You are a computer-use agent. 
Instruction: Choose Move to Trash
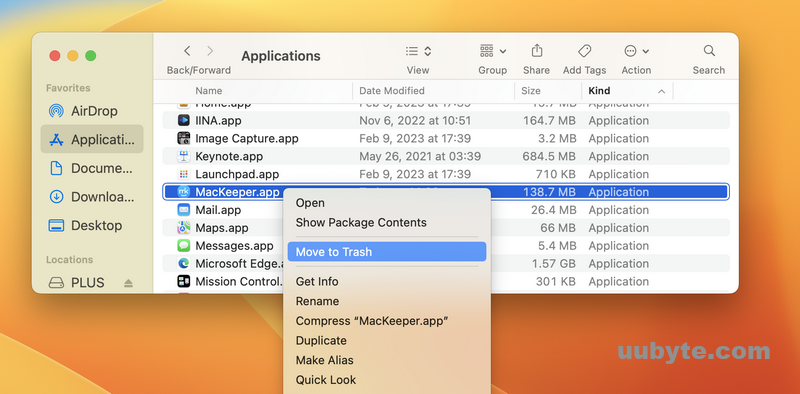click(387, 252)
